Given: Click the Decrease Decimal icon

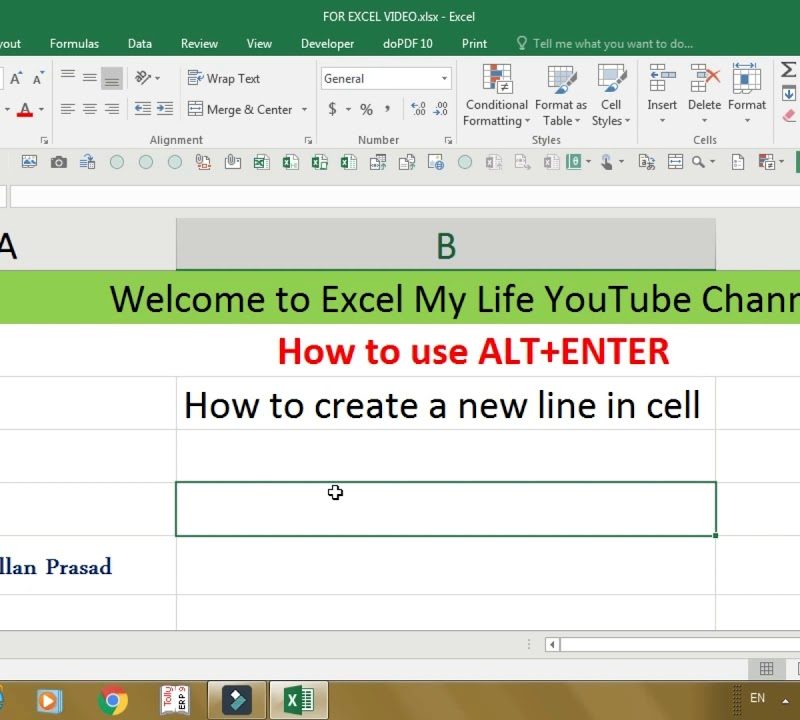Looking at the screenshot, I should pyautogui.click(x=441, y=109).
